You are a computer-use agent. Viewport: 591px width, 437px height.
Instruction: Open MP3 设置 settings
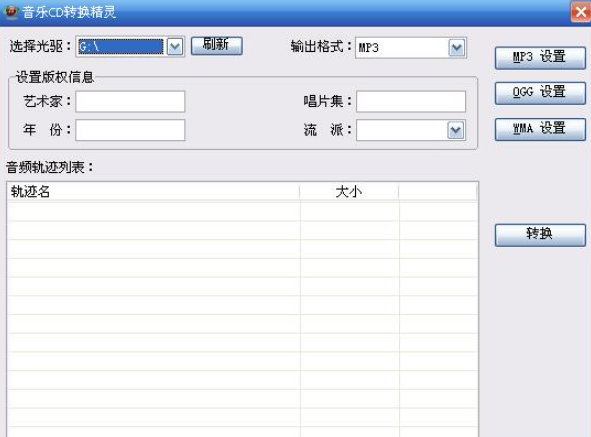tap(540, 58)
